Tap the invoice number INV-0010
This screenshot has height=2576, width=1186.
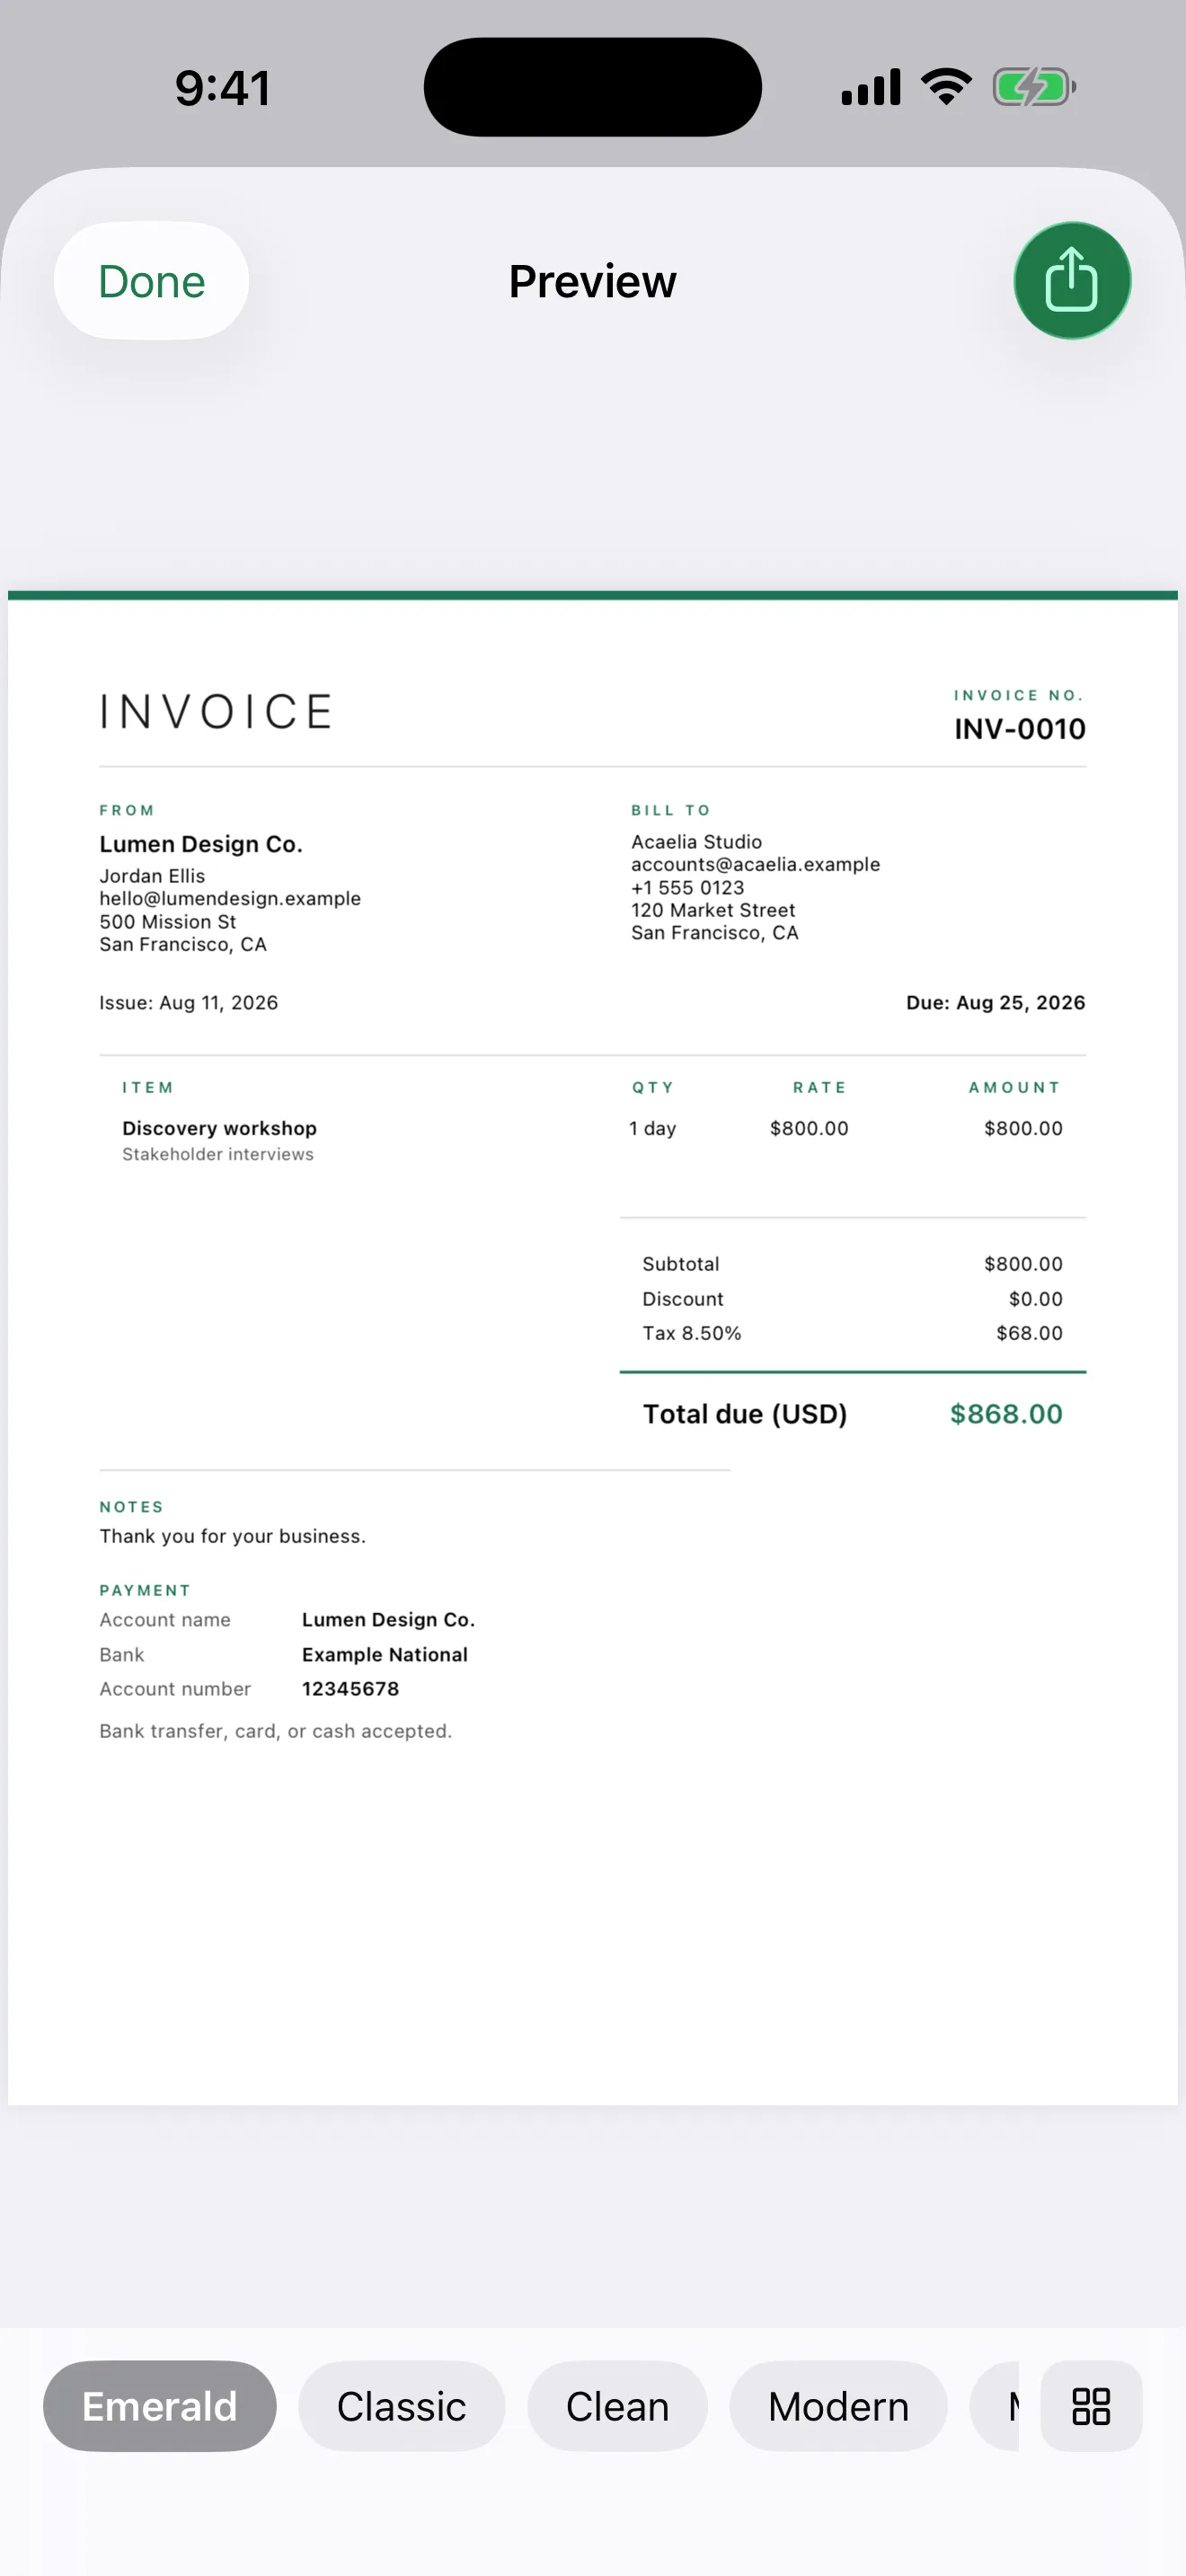[1020, 729]
